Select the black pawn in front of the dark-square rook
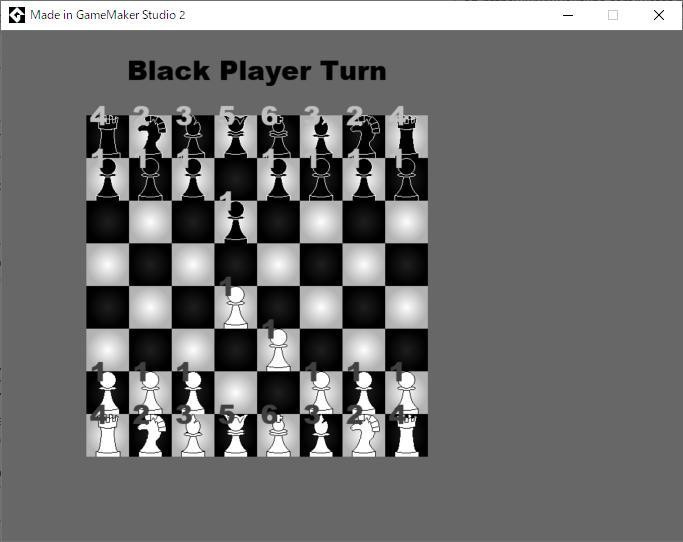 108,179
